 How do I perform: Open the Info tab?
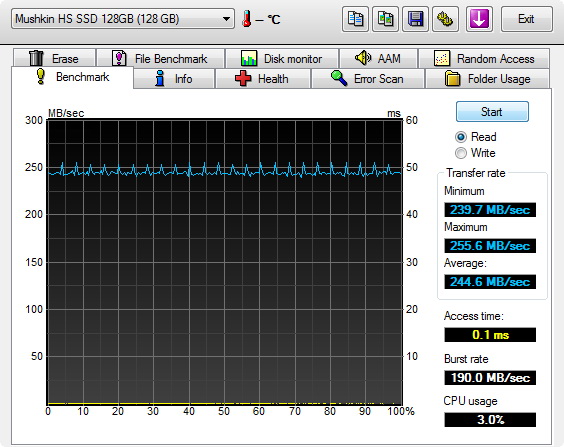pos(174,79)
